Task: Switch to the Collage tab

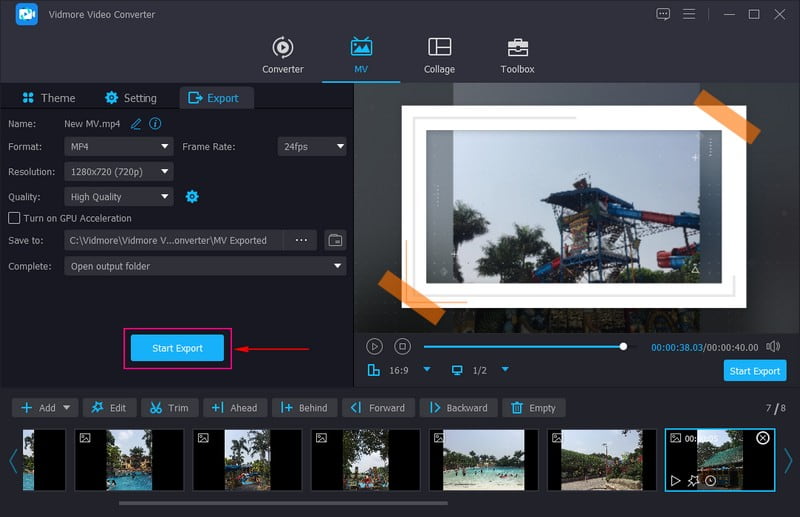Action: click(x=439, y=56)
